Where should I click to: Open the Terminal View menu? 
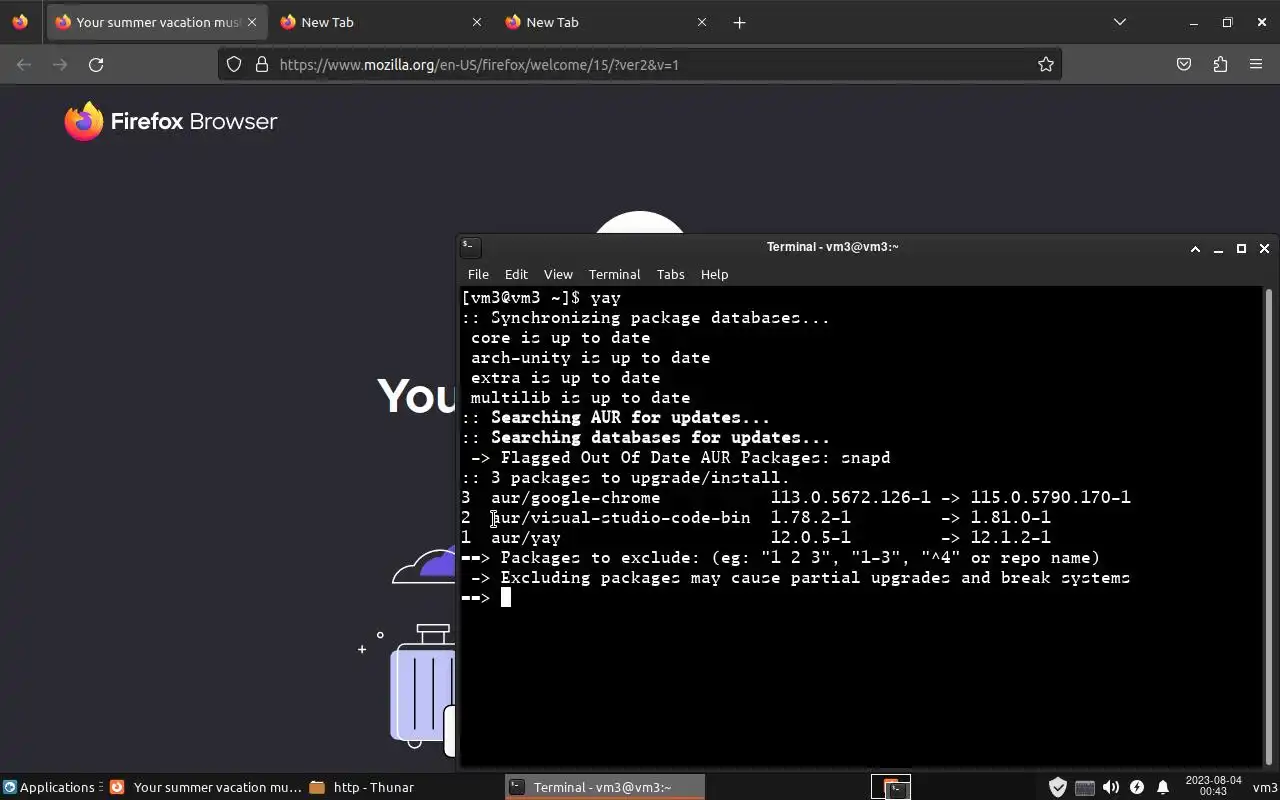pyautogui.click(x=558, y=274)
